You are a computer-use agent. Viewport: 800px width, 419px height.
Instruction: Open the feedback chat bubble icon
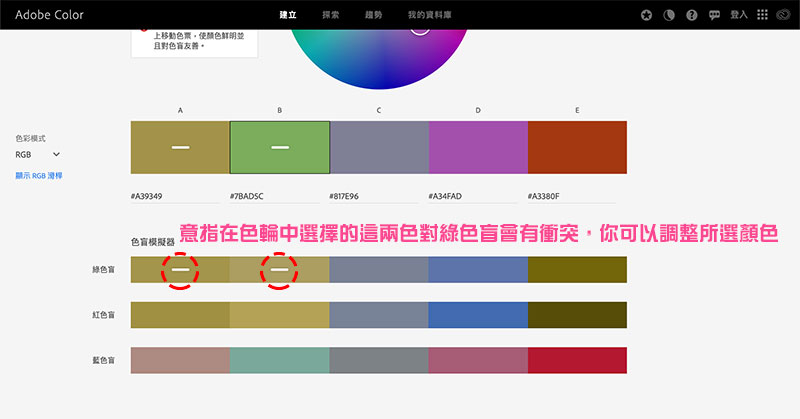[x=713, y=15]
